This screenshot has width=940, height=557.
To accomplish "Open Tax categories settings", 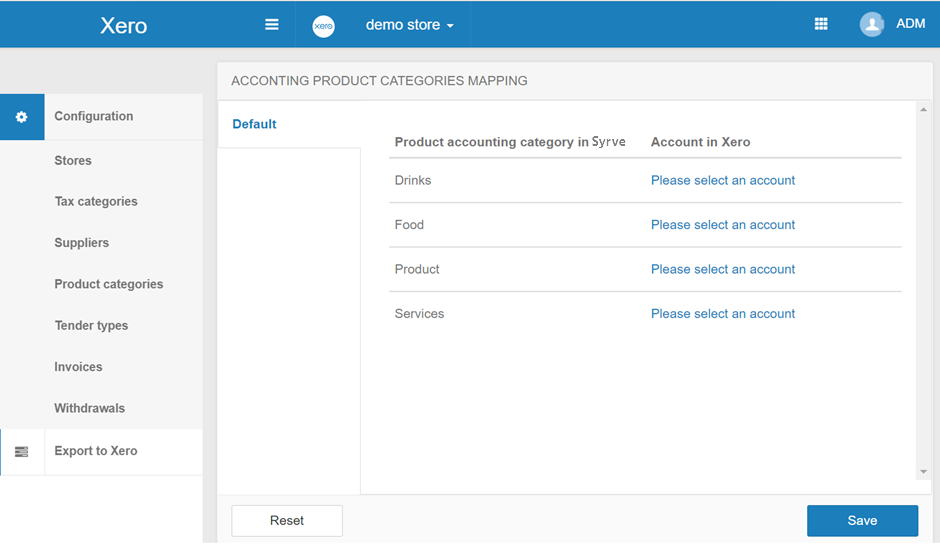I will 96,202.
